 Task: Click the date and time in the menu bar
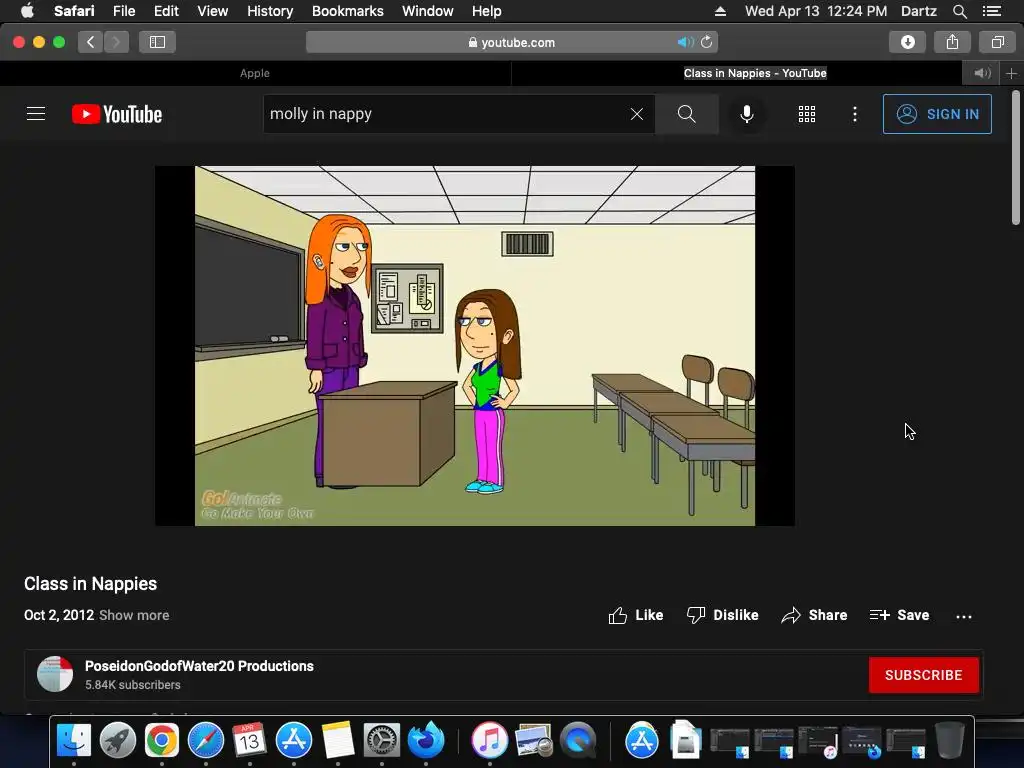816,11
